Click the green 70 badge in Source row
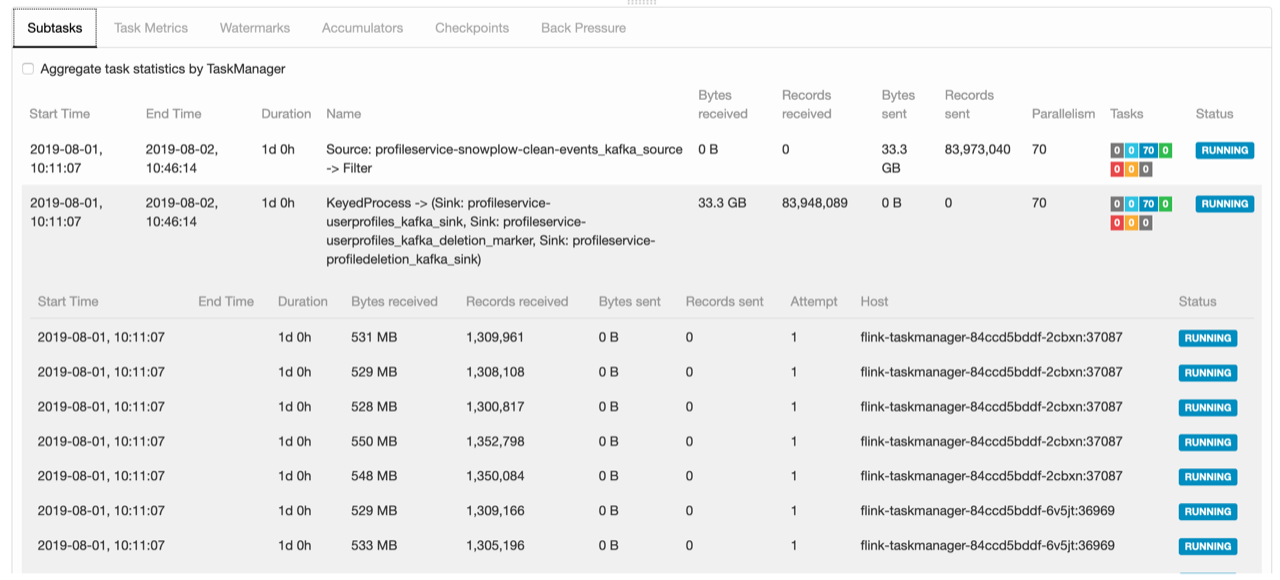This screenshot has width=1280, height=580. (x=1149, y=151)
